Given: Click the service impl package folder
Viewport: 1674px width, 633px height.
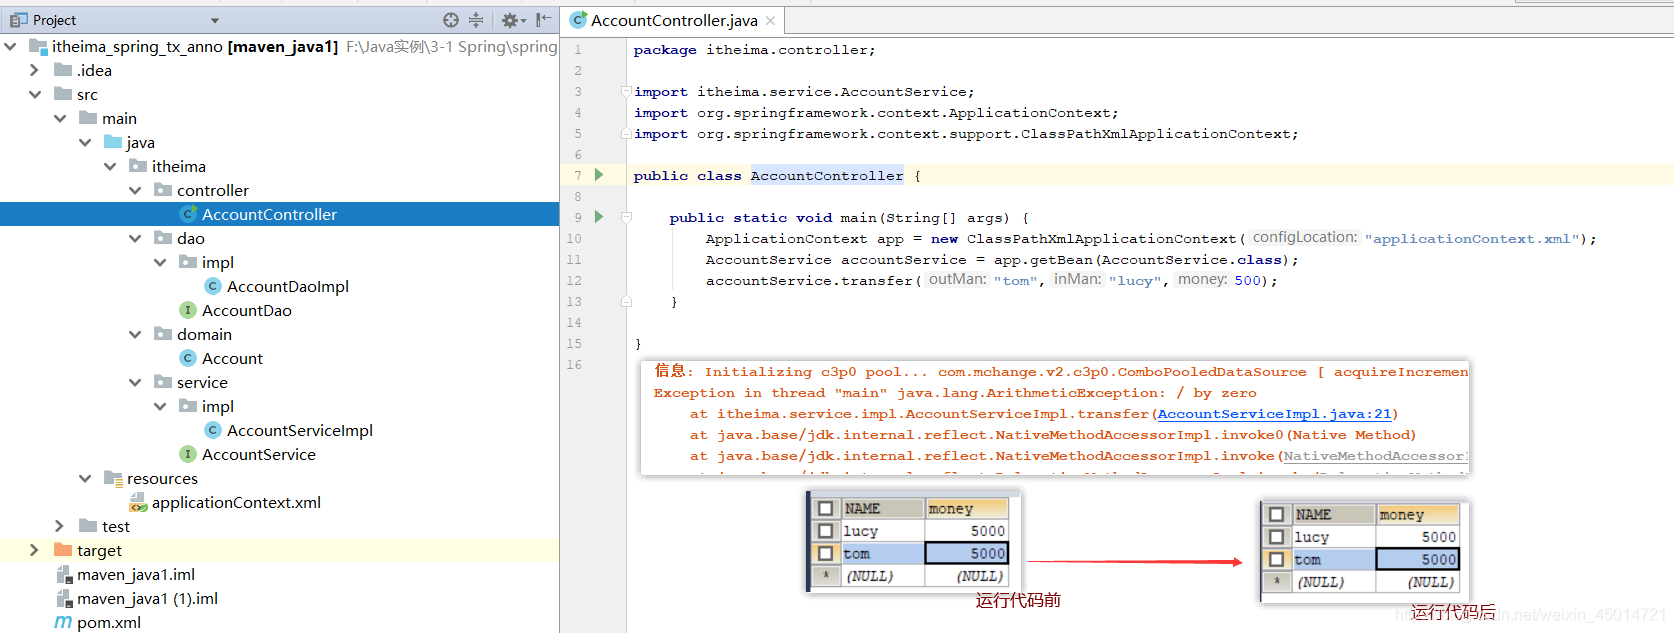Looking at the screenshot, I should [x=188, y=406].
